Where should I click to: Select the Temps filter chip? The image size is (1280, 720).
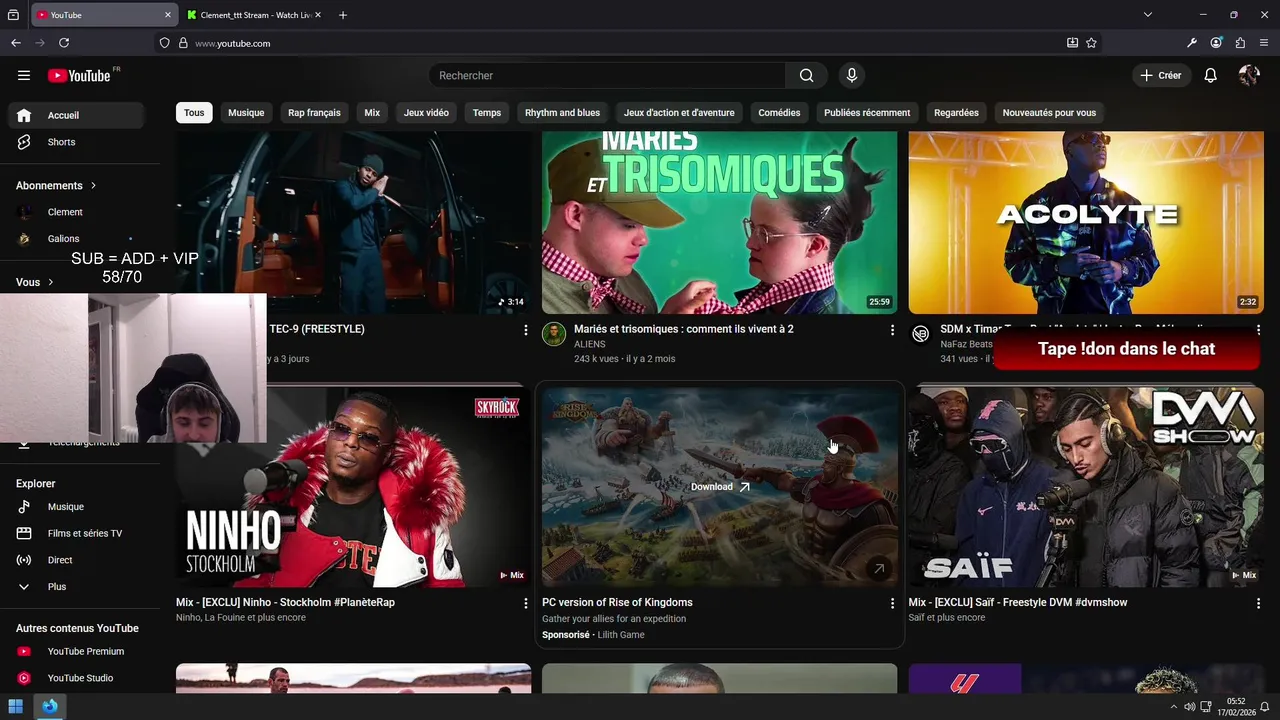[487, 113]
